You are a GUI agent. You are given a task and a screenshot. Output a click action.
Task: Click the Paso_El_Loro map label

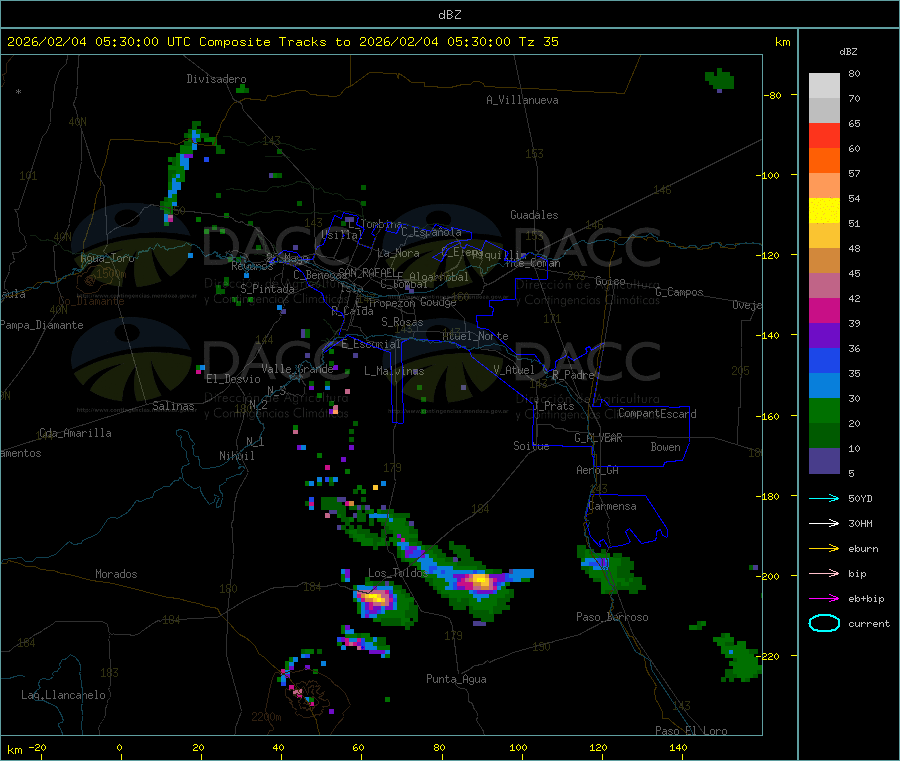pos(691,731)
